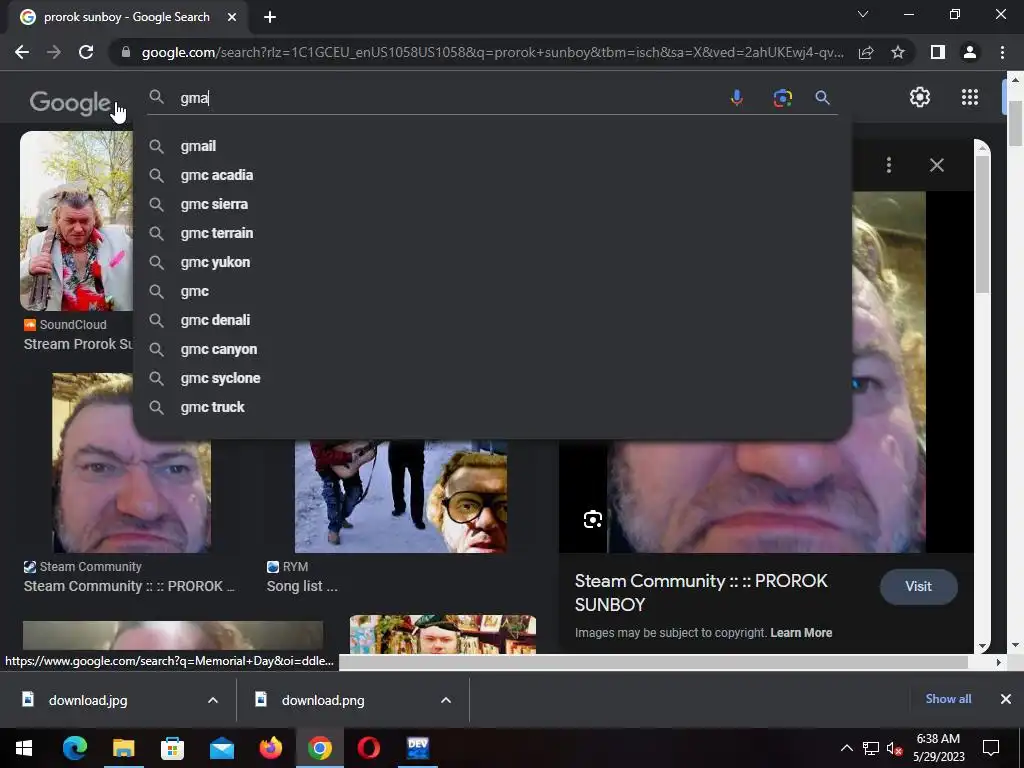
Task: Click Show all downloads
Action: (x=948, y=699)
